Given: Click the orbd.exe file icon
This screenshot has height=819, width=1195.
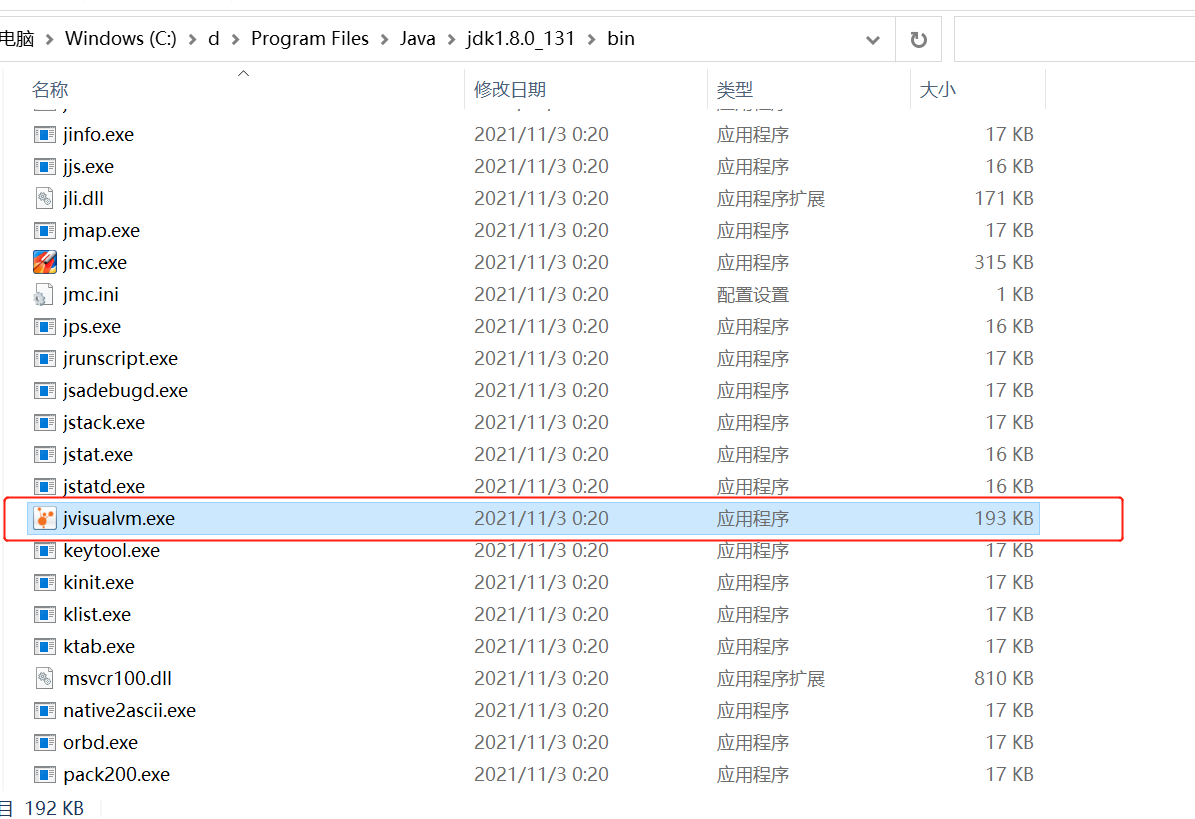Looking at the screenshot, I should tap(45, 743).
